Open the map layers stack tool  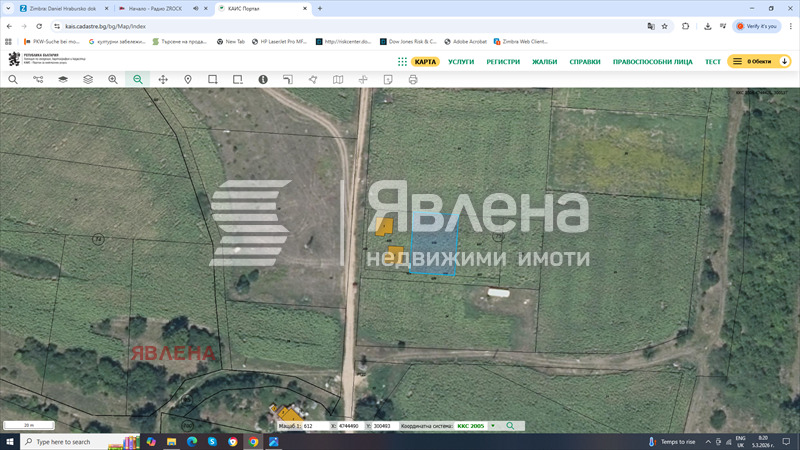coord(63,79)
